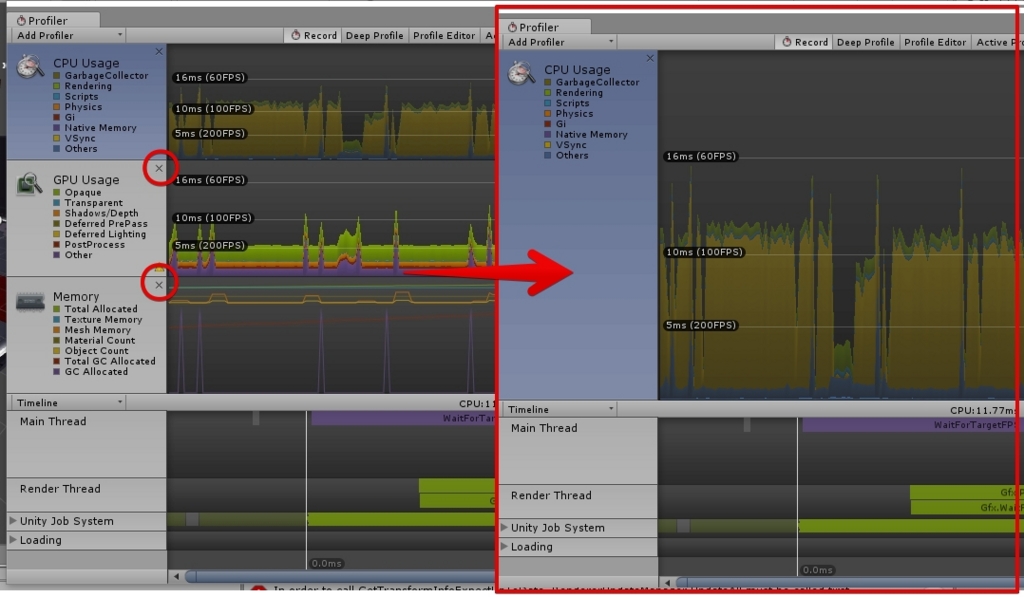This screenshot has width=1024, height=597.
Task: Expand Loading group in left timeline
Action: point(12,540)
